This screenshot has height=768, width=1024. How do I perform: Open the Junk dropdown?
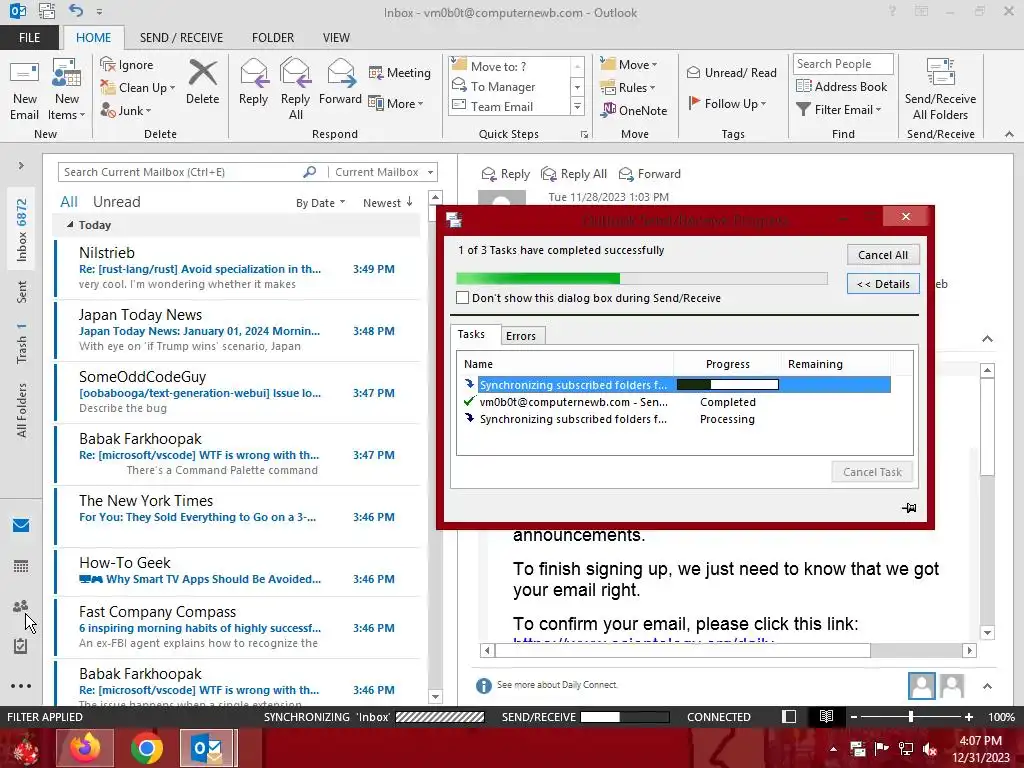tap(126, 110)
